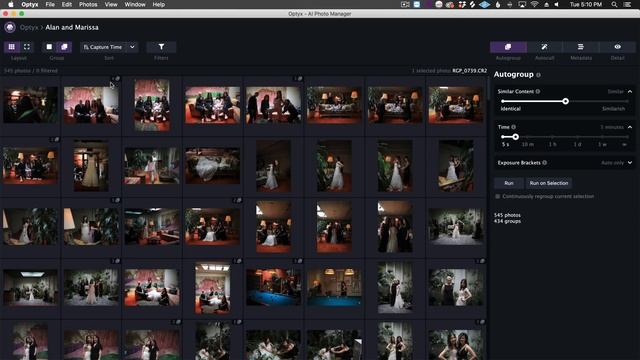Click the flame-shaped menu bar icon
Viewport: 640px width, 360px height.
(x=498, y=4)
